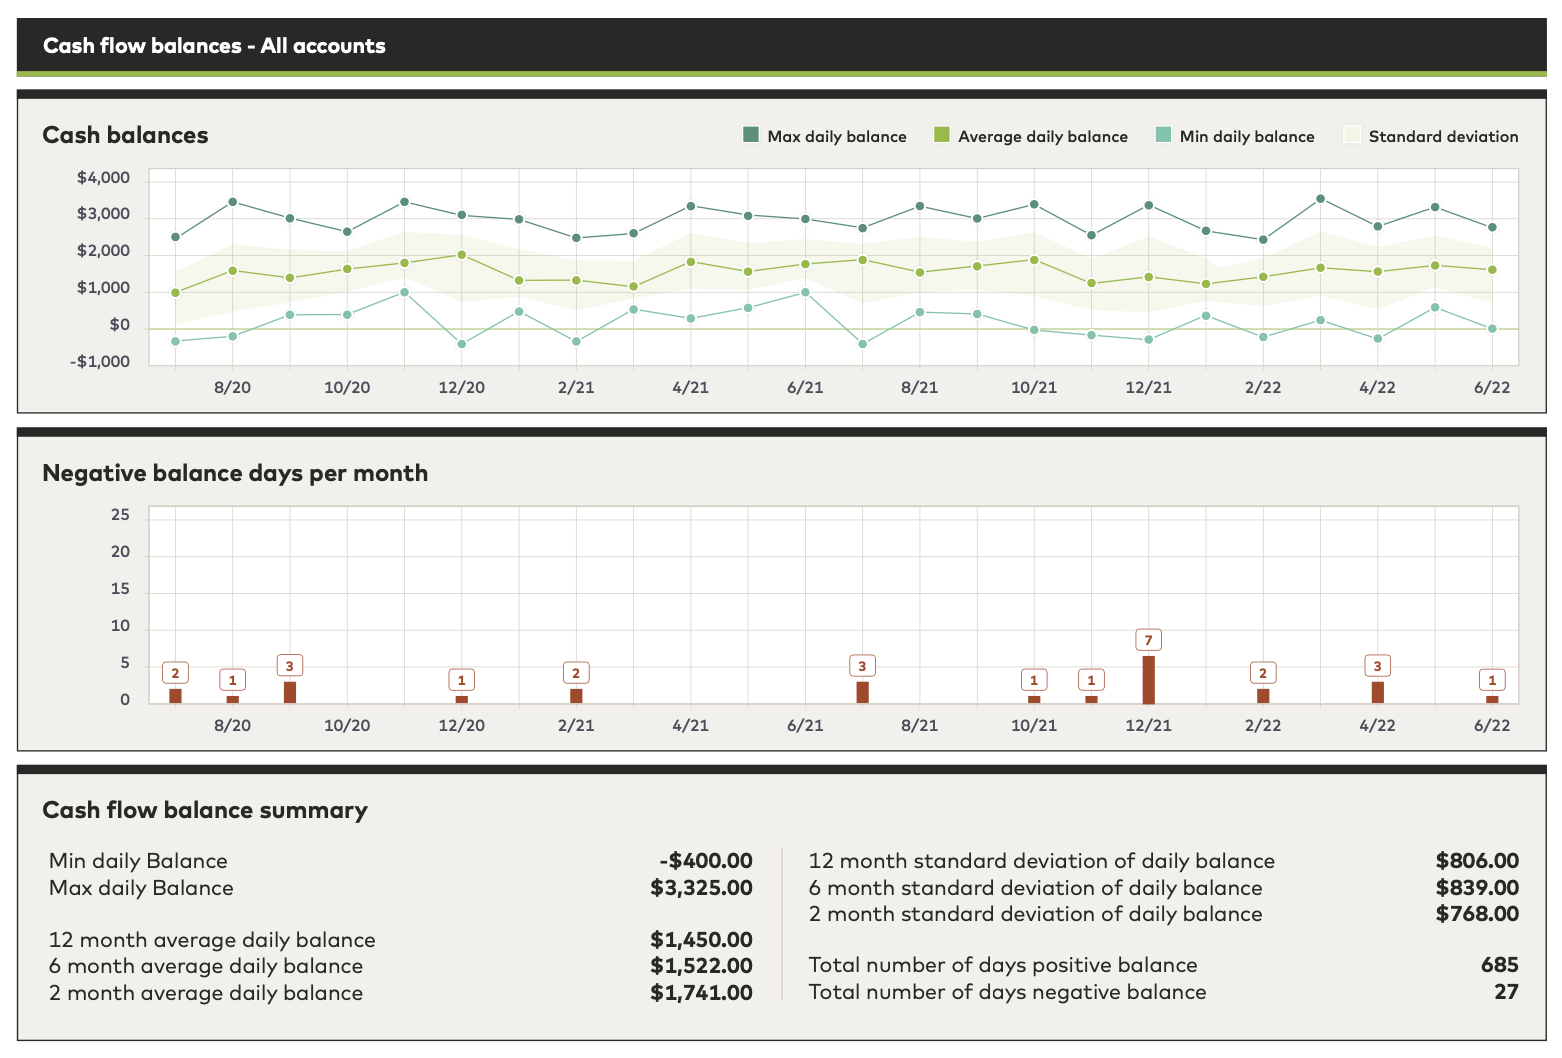The width and height of the screenshot is (1562, 1058).
Task: Select the 4/22 negative balance days bar
Action: click(1377, 692)
